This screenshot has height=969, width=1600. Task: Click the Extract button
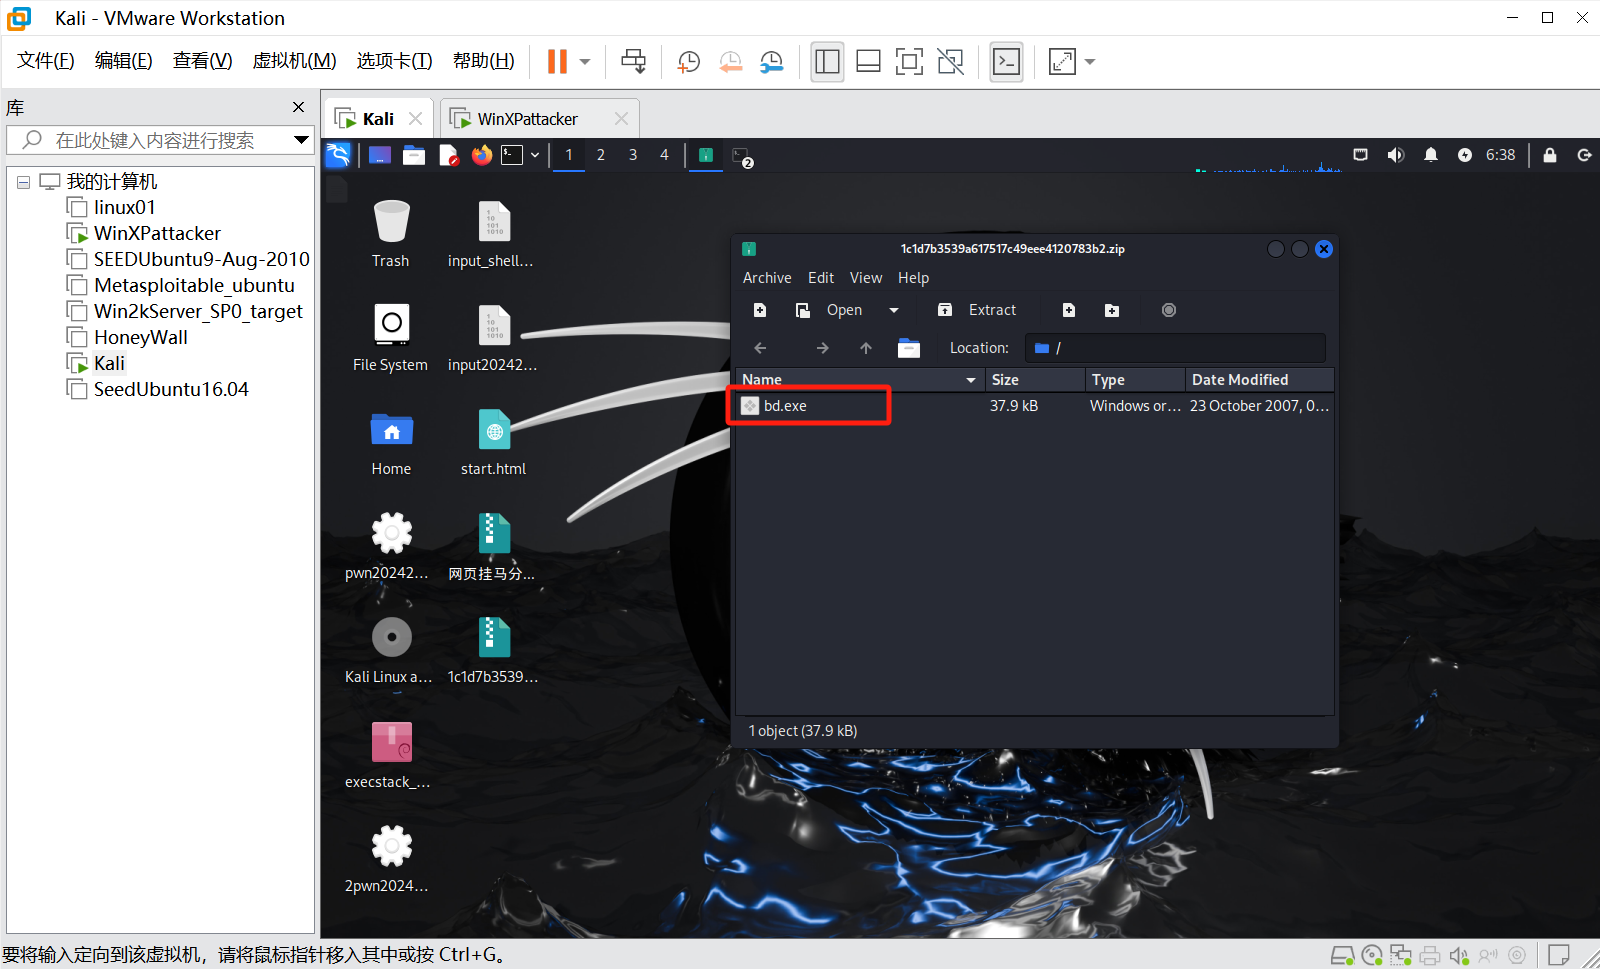[x=977, y=310]
